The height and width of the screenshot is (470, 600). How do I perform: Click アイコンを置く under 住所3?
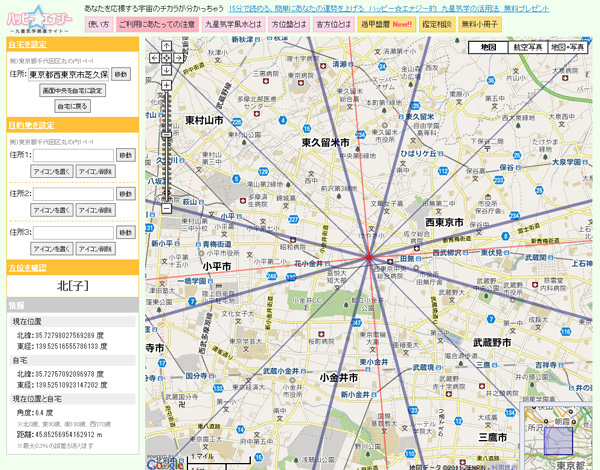pos(52,249)
